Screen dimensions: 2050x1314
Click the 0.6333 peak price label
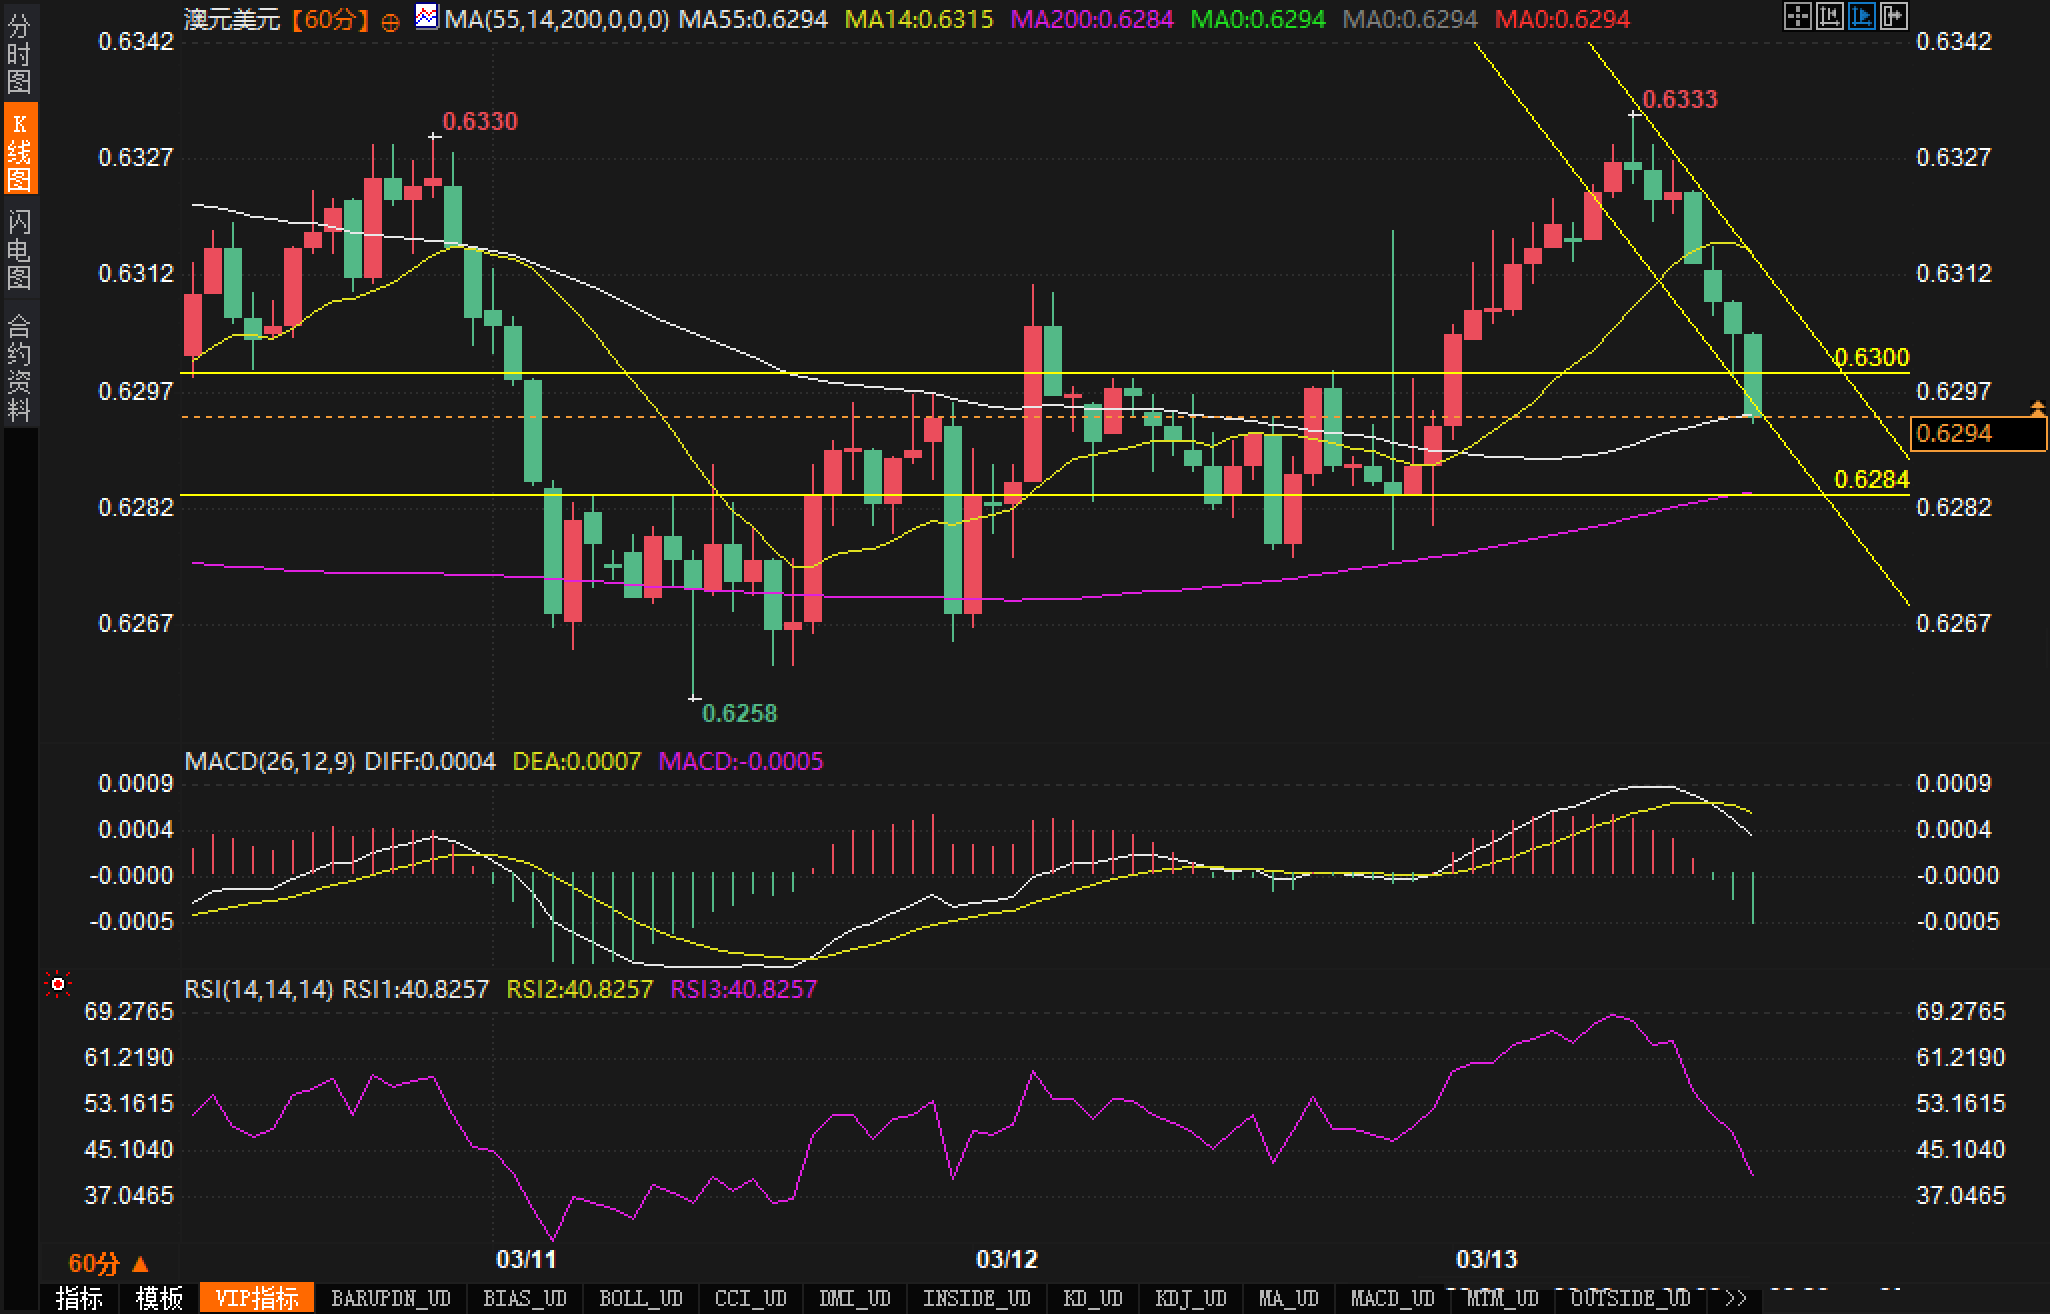click(1680, 99)
